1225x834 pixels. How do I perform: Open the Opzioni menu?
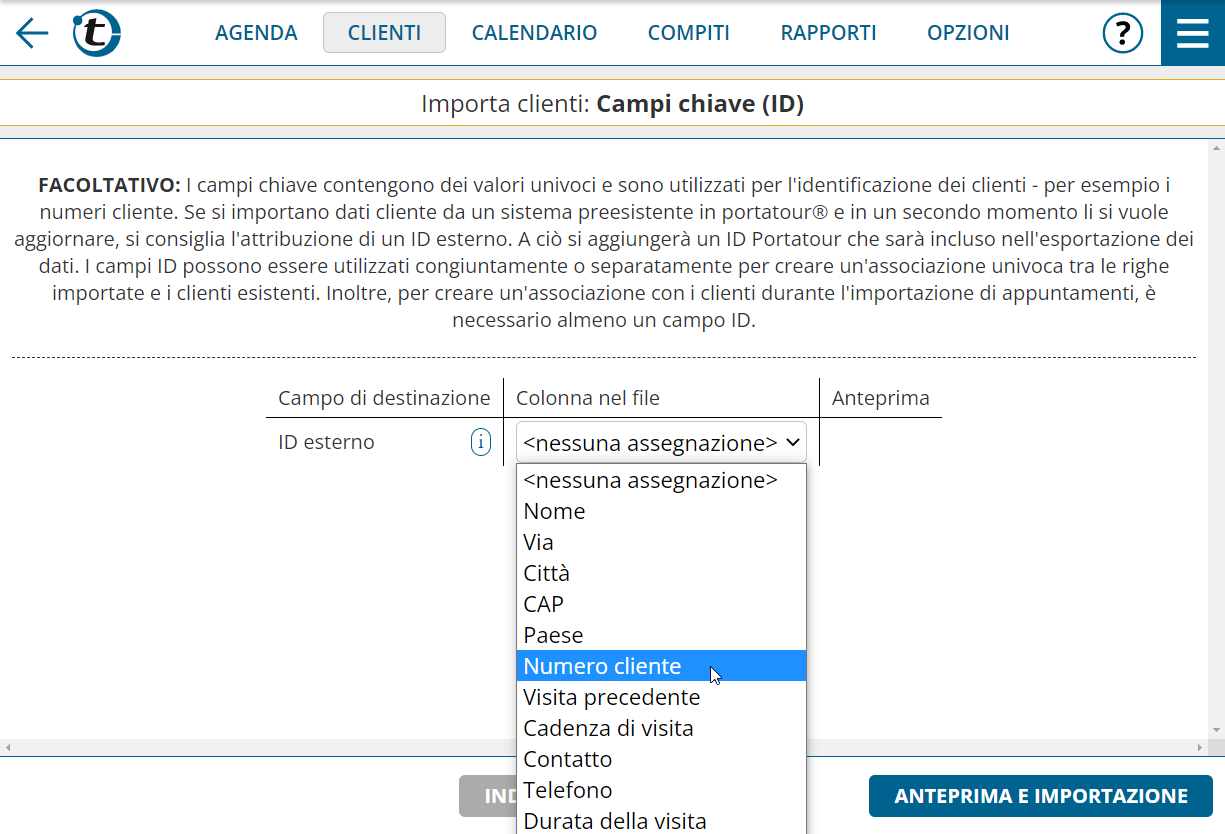(968, 33)
